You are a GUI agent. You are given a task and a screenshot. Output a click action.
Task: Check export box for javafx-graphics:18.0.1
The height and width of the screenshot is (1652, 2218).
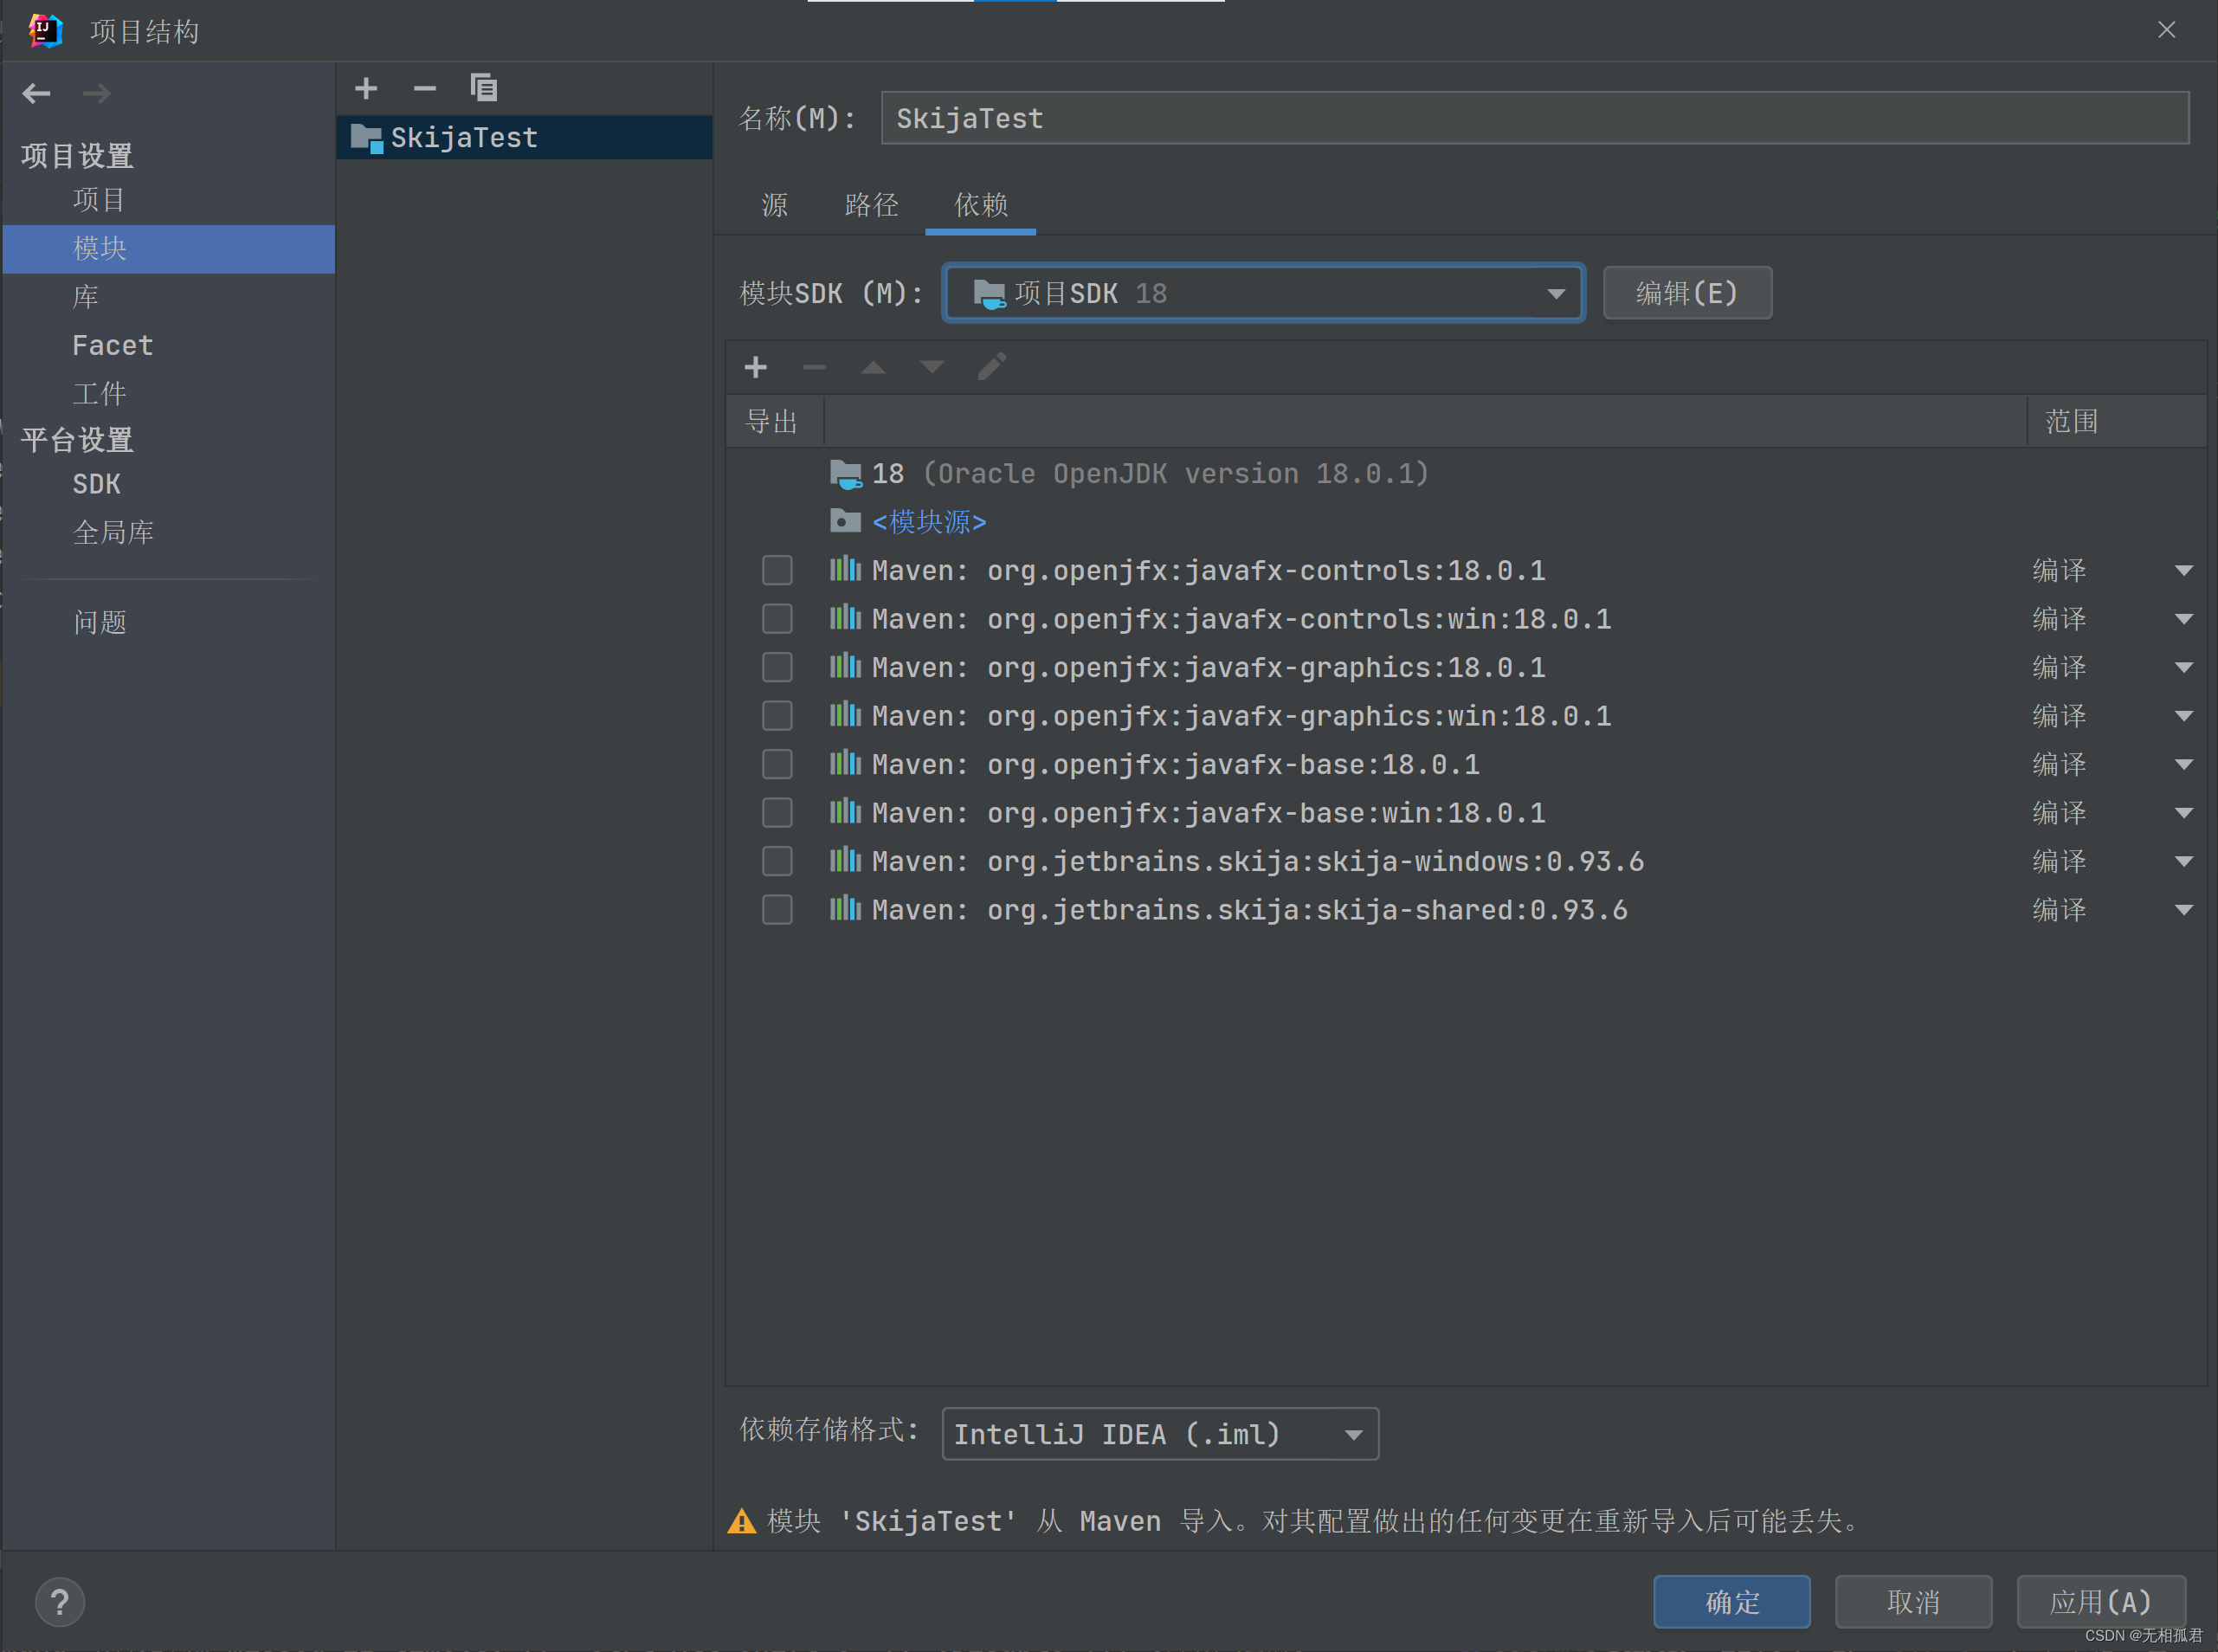pos(777,667)
